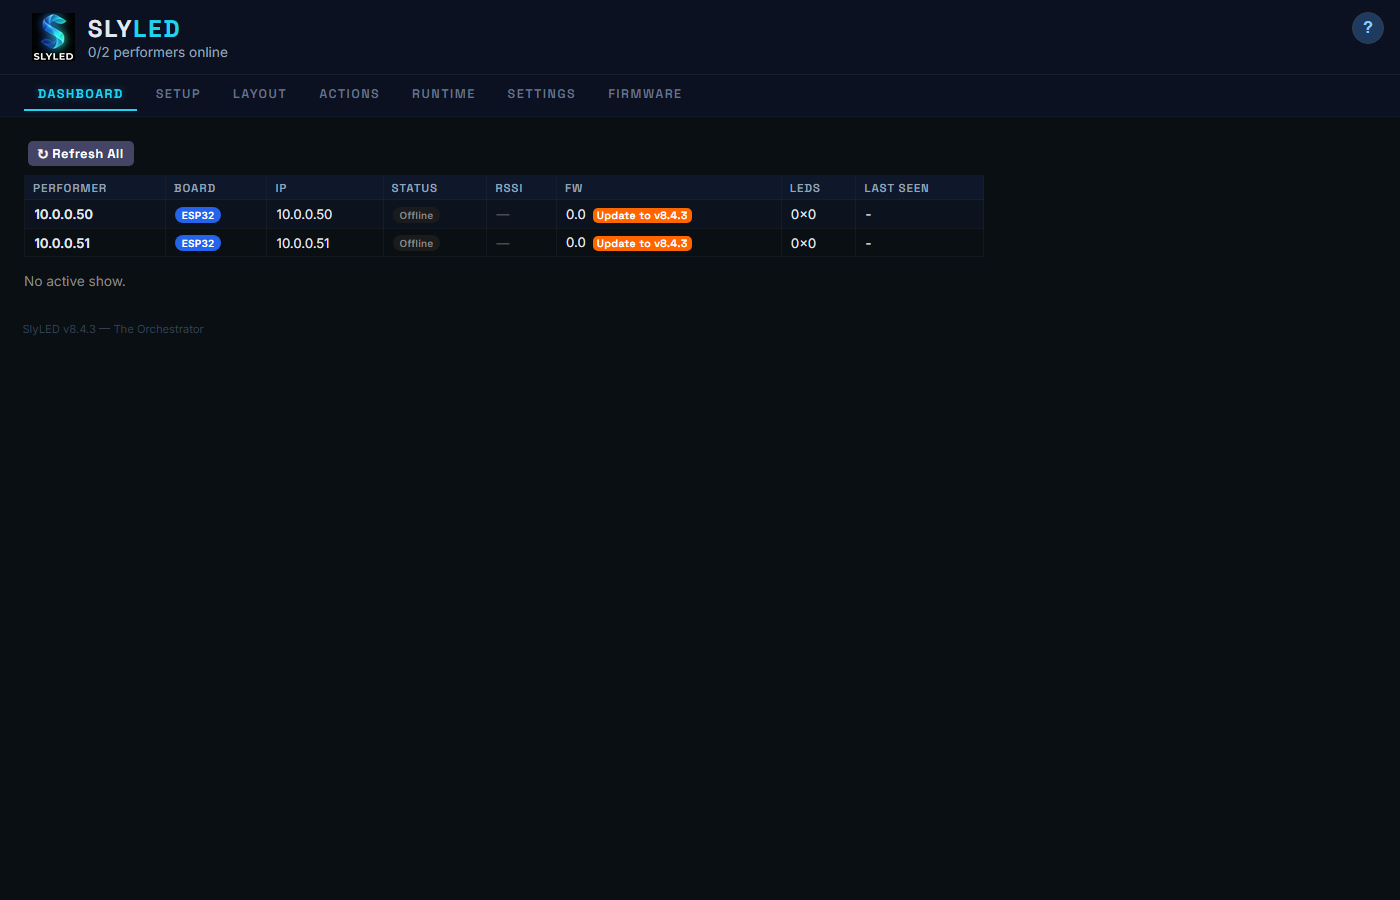This screenshot has height=900, width=1400.
Task: Click the Status column header
Action: coord(414,188)
